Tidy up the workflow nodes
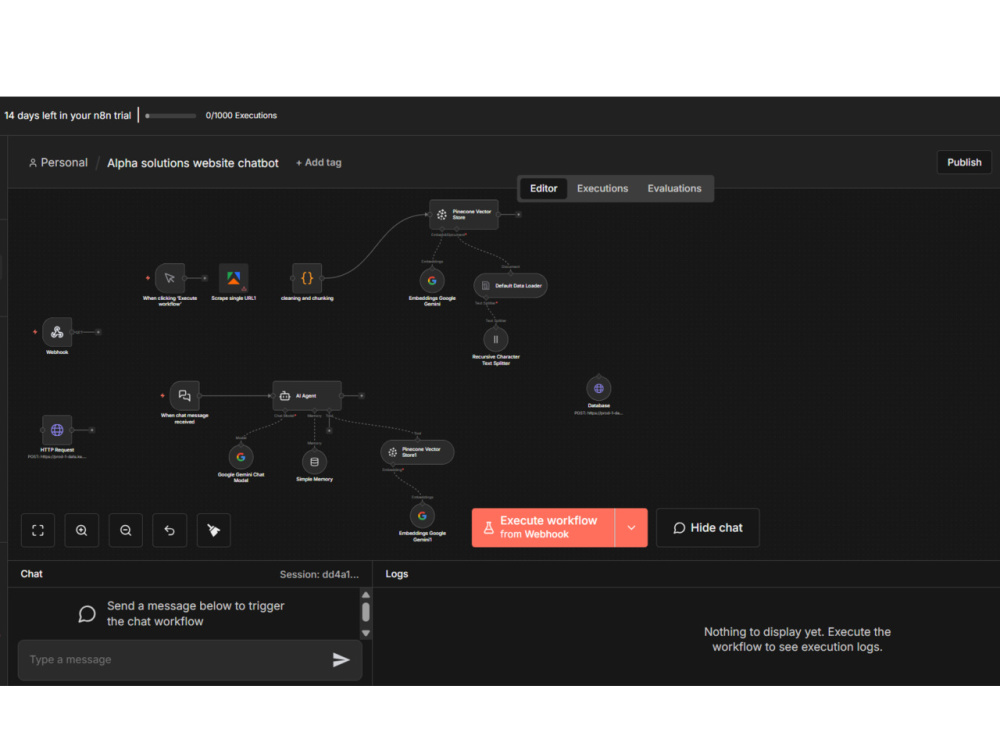Screen dimensions: 1000x750 (x=214, y=530)
